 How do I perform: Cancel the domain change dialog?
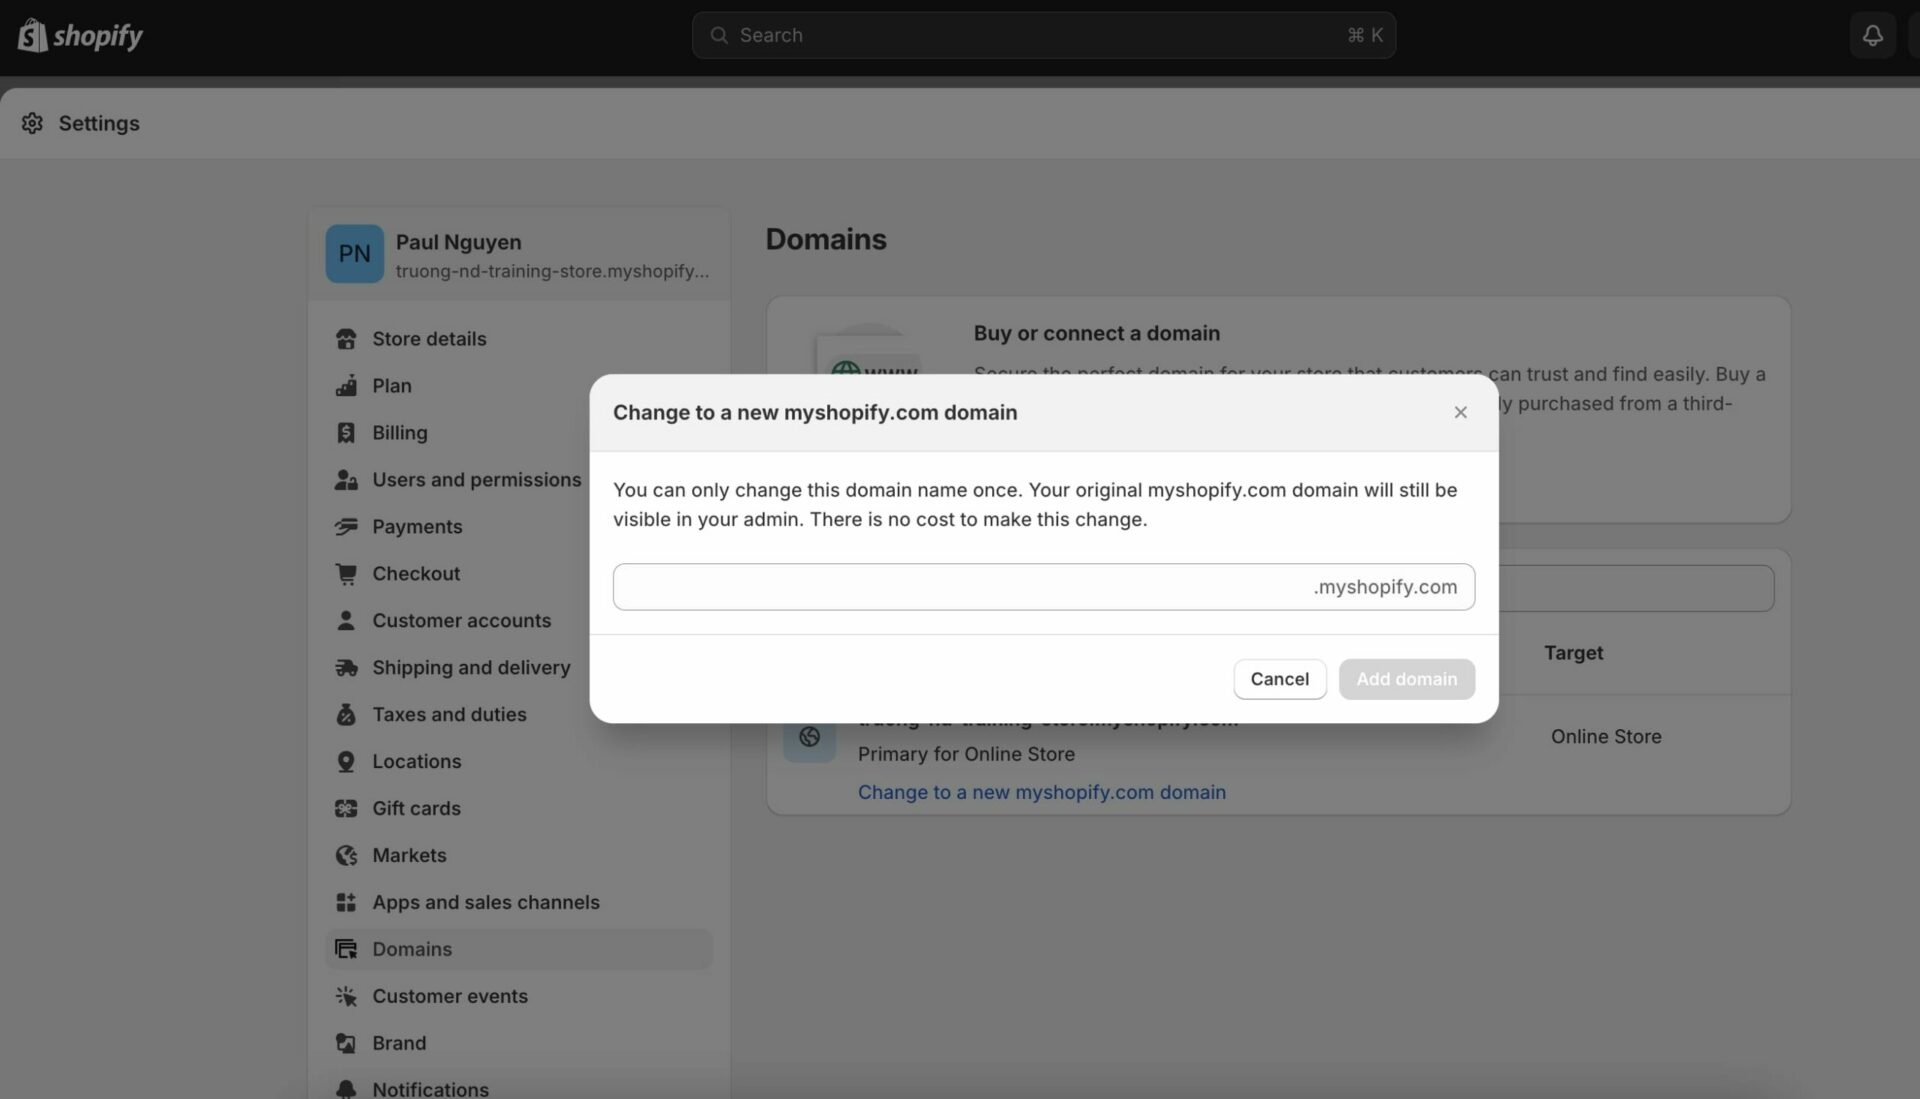pyautogui.click(x=1279, y=679)
